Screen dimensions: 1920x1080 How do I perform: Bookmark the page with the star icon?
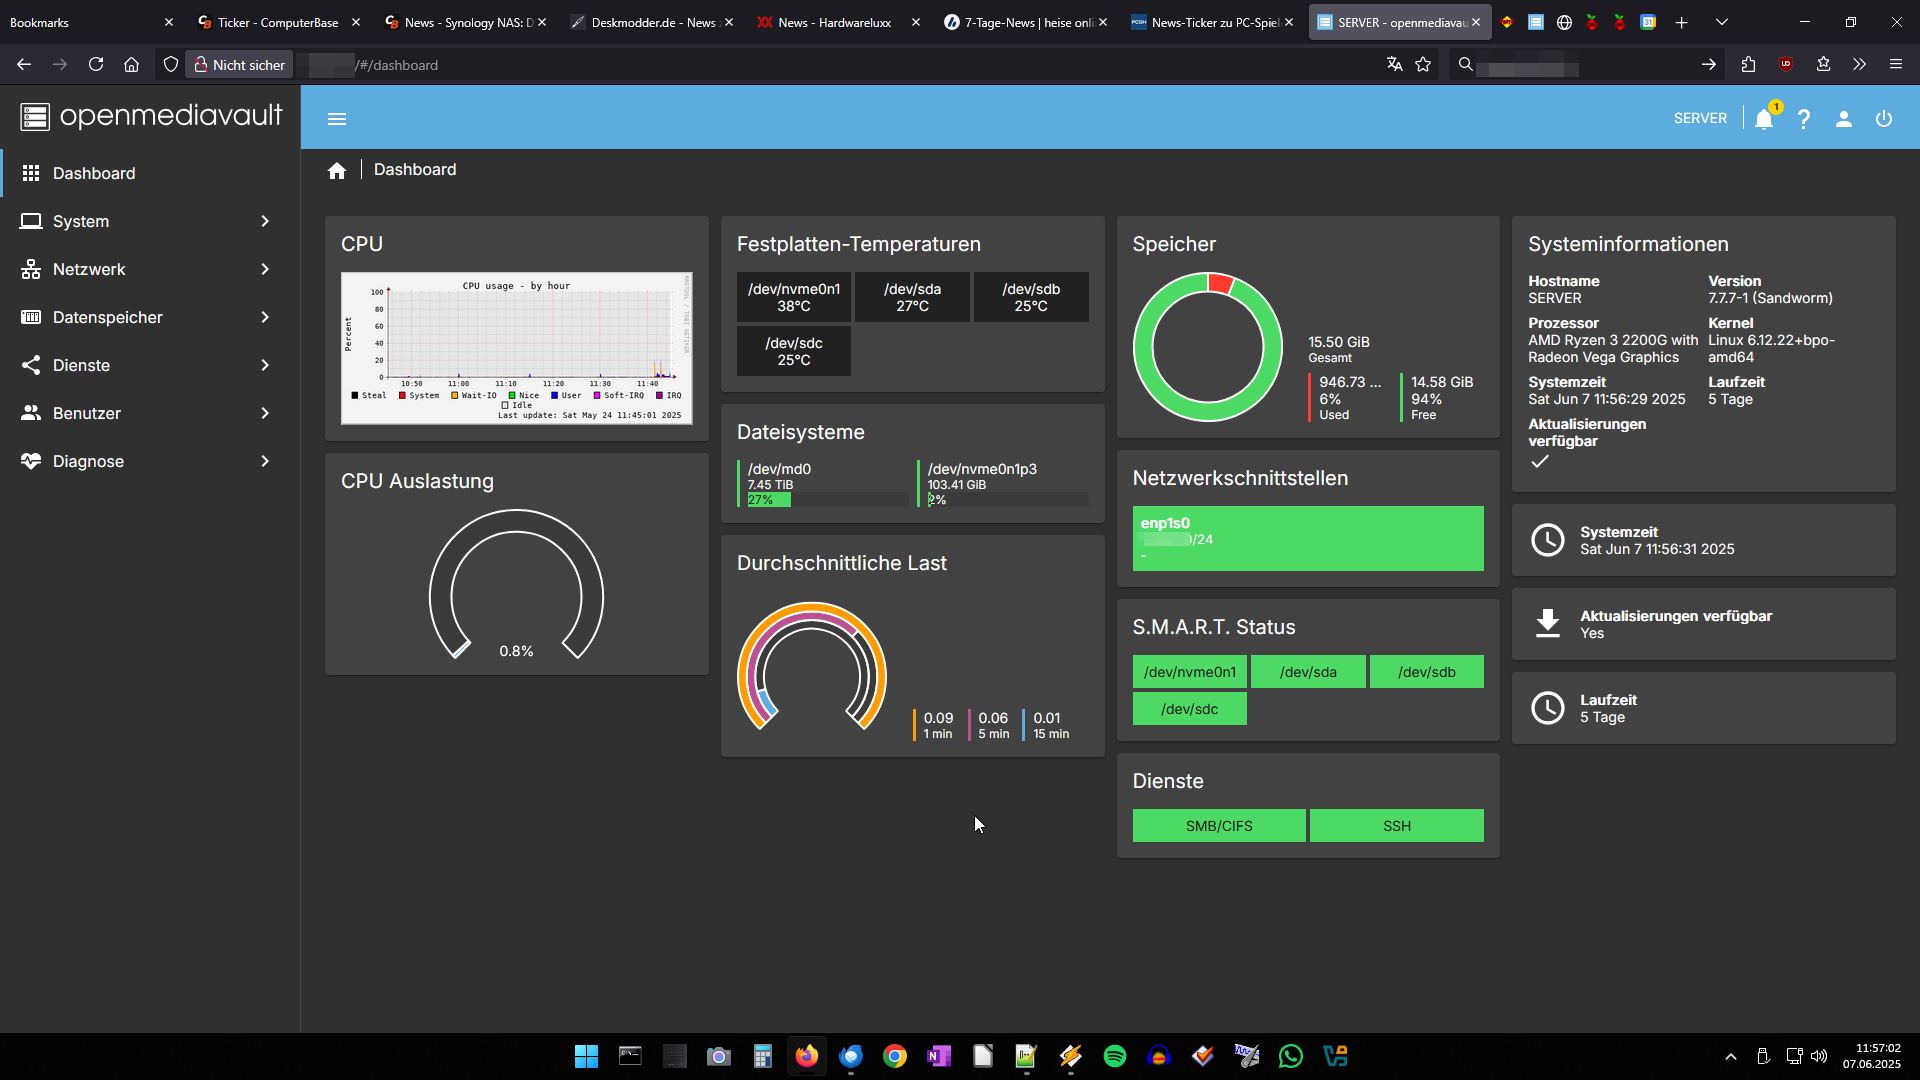(x=1423, y=65)
